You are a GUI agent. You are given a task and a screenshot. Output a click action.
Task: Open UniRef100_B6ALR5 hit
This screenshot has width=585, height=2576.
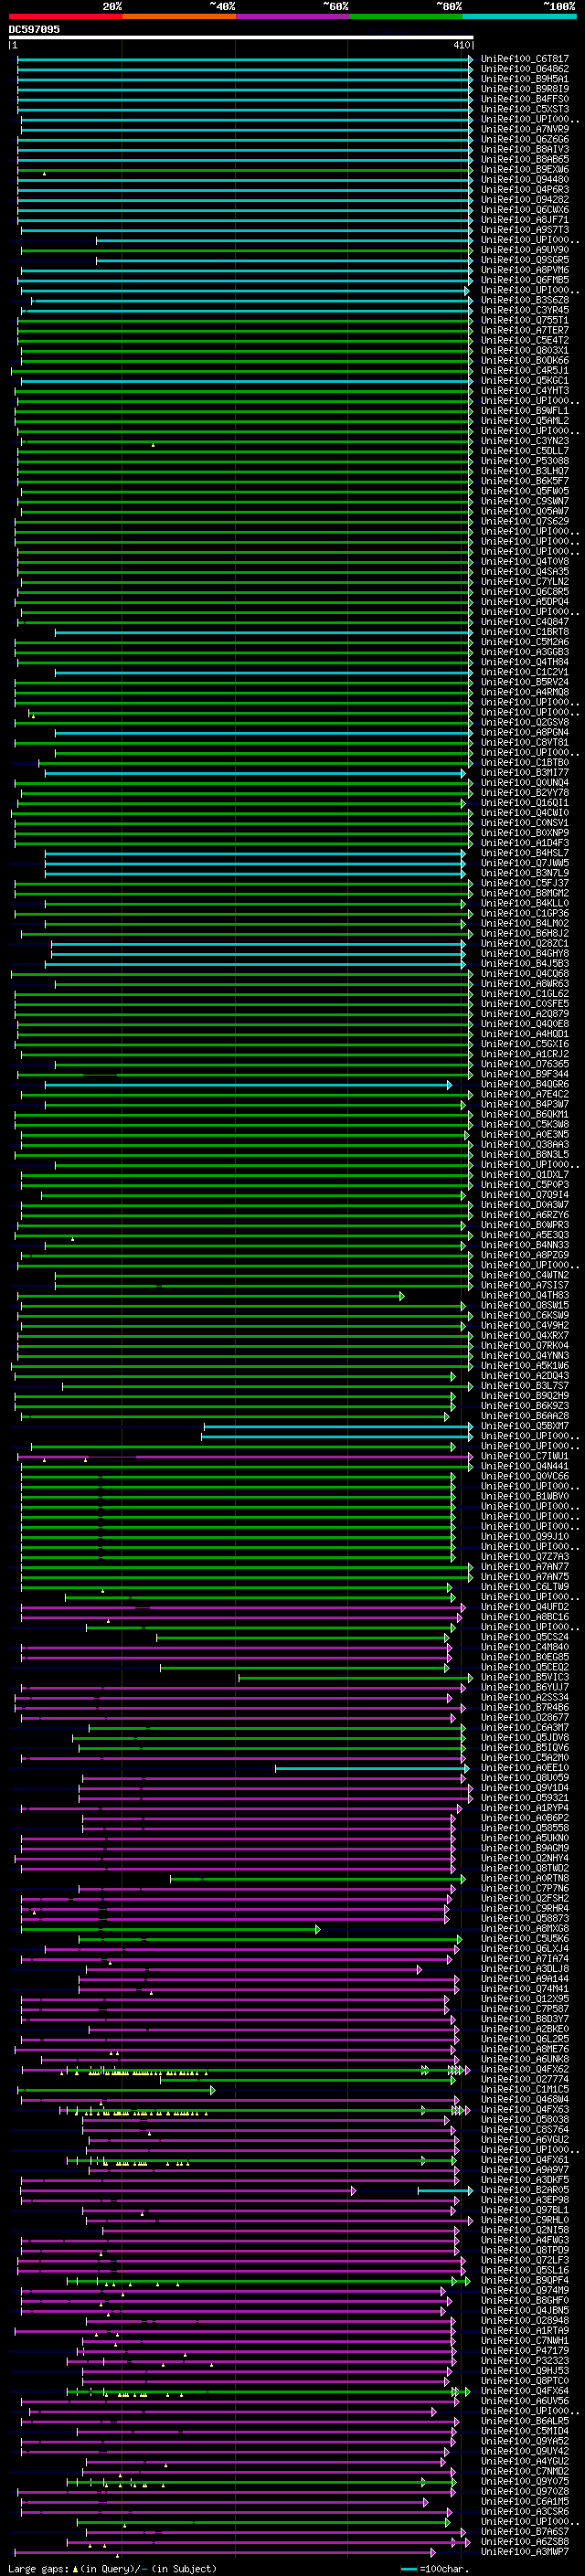[525, 2421]
